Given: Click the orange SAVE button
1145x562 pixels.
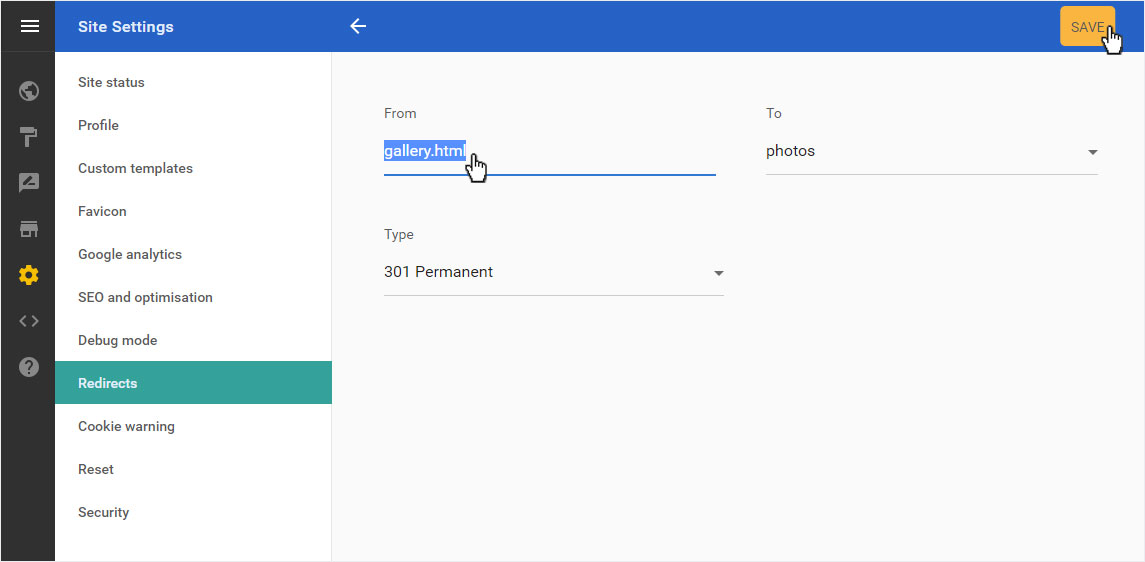Looking at the screenshot, I should tap(1087, 26).
